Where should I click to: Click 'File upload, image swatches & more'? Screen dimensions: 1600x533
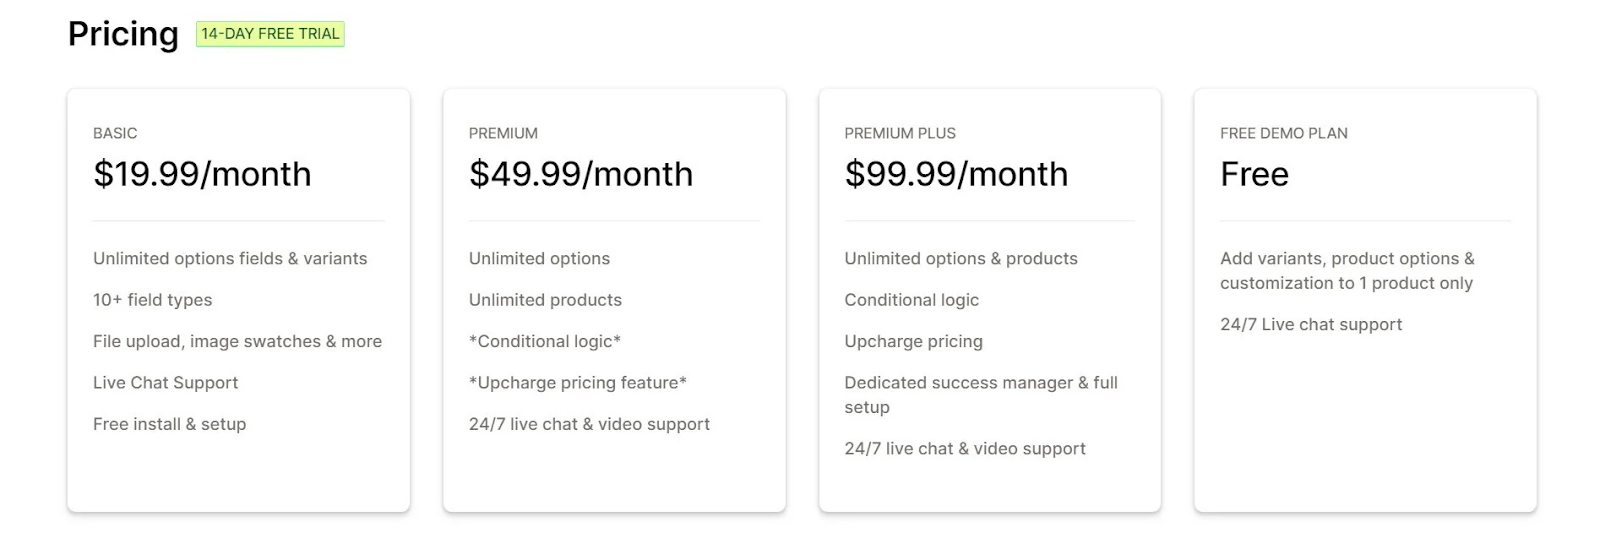click(237, 341)
